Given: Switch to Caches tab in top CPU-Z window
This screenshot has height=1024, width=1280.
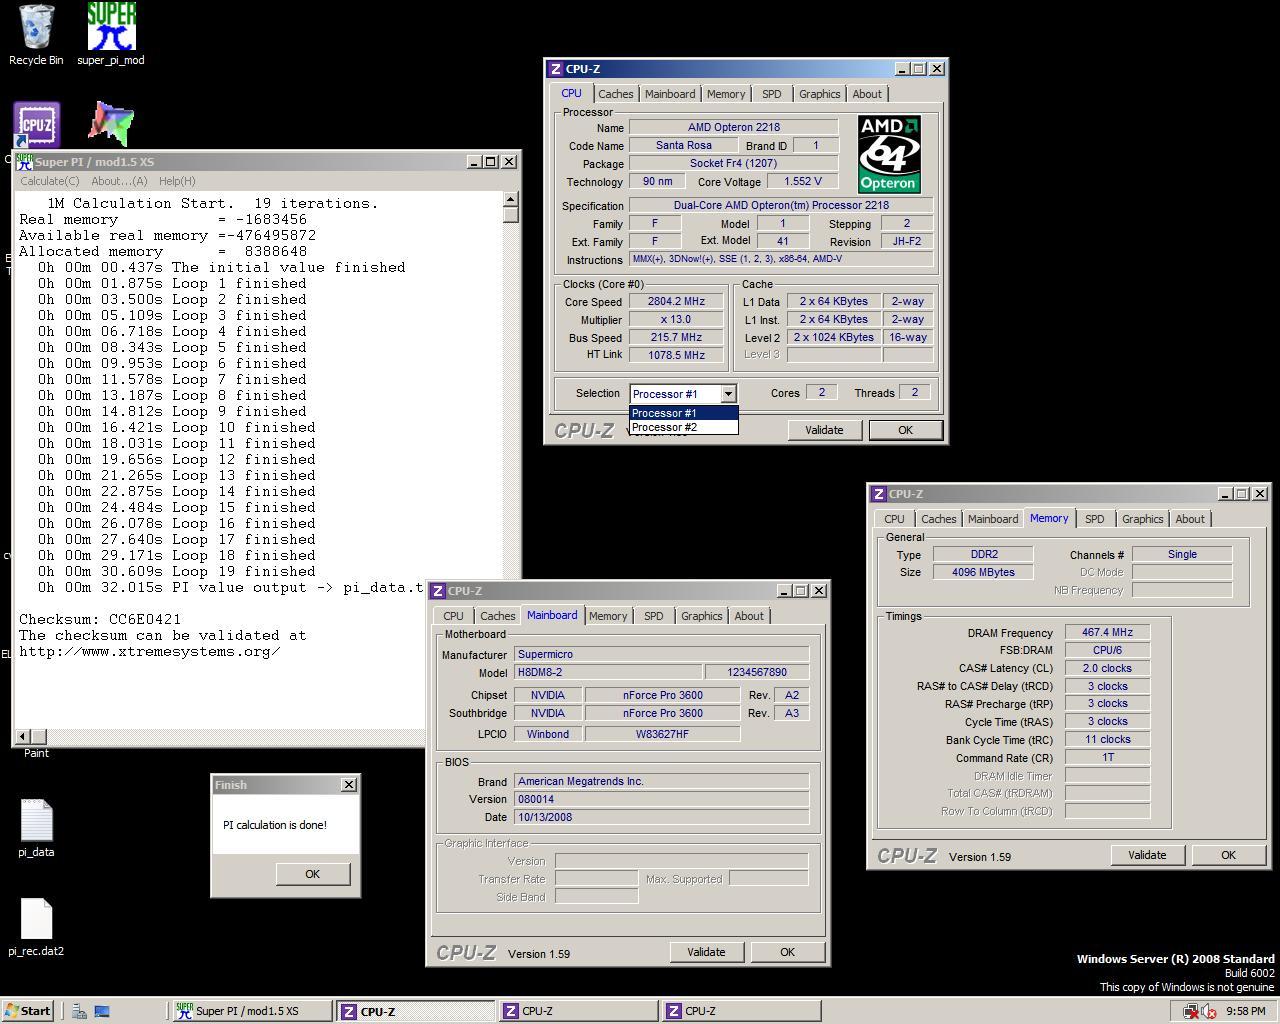Looking at the screenshot, I should (x=616, y=94).
